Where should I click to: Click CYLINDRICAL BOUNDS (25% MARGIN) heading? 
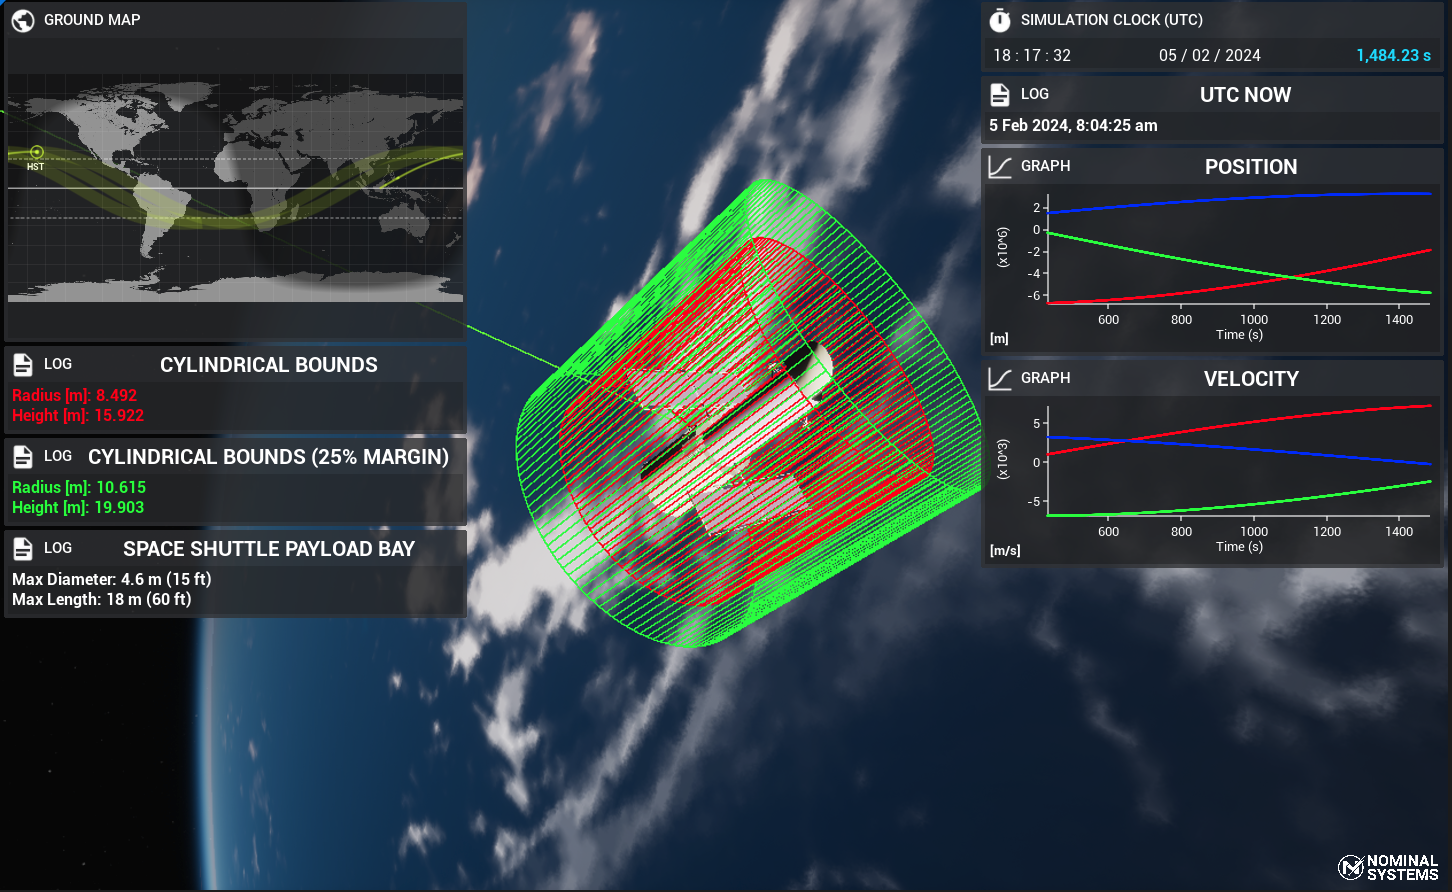pos(269,457)
